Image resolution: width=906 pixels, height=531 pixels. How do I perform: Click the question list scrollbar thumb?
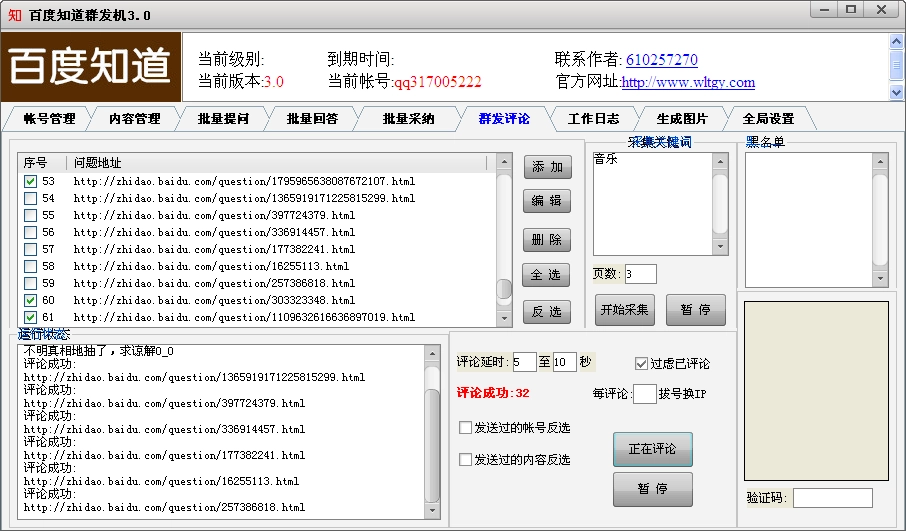coord(504,289)
